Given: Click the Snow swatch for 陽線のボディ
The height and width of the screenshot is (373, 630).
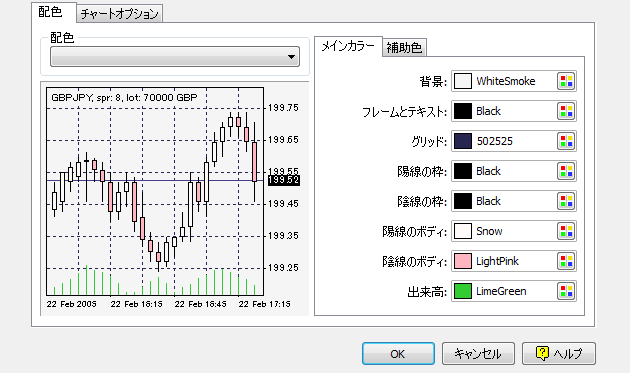Looking at the screenshot, I should [x=462, y=231].
